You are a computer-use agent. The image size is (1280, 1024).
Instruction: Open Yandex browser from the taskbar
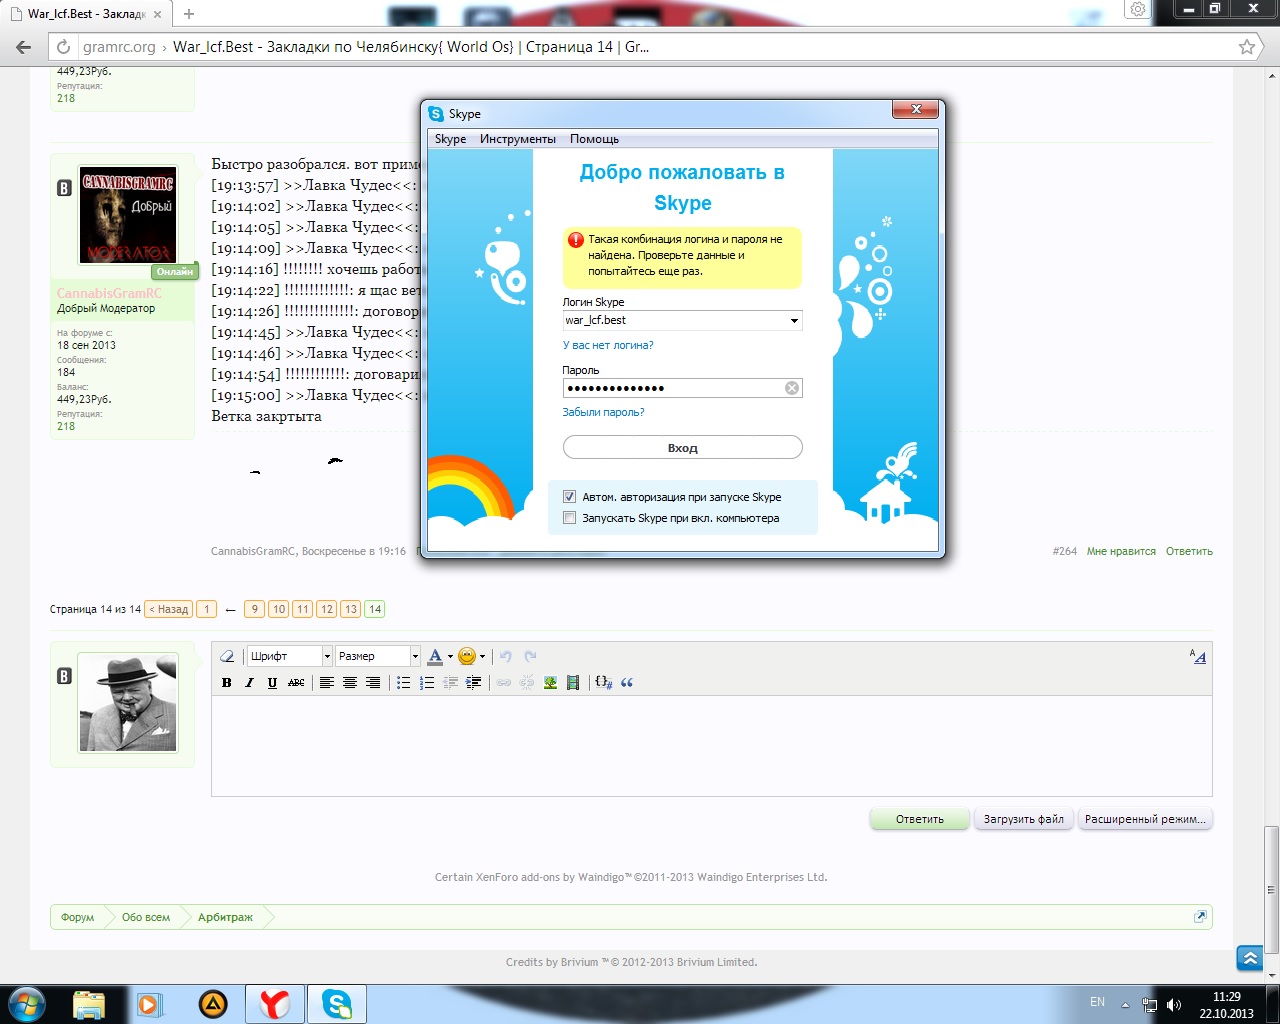275,1004
